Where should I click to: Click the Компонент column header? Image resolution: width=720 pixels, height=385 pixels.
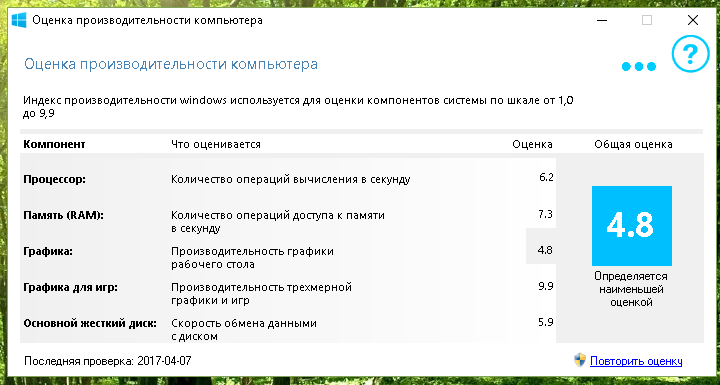tap(54, 144)
